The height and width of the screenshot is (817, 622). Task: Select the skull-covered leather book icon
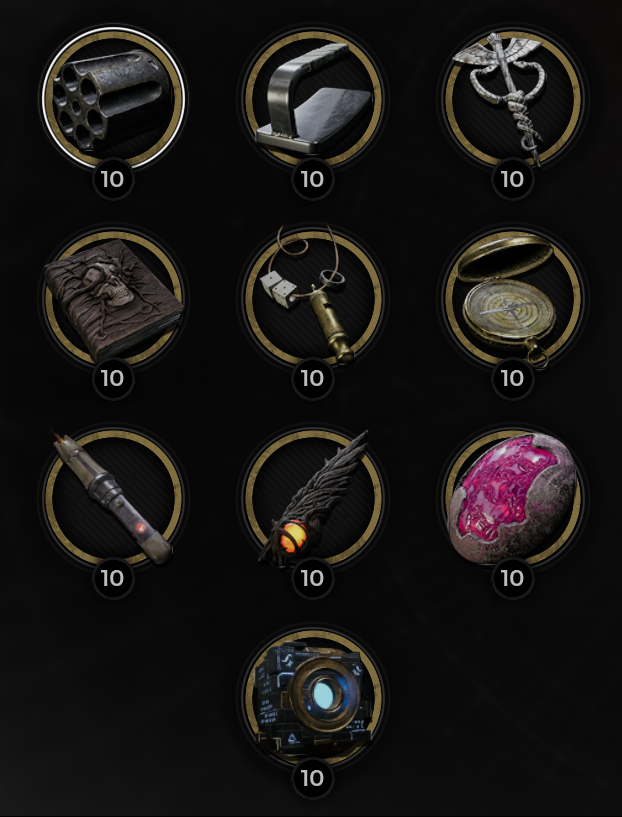[x=114, y=298]
